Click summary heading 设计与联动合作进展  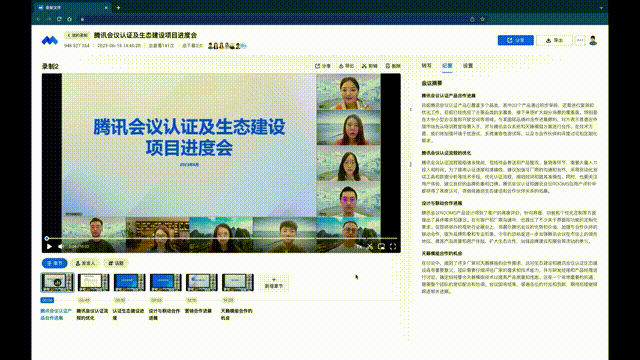click(442, 203)
